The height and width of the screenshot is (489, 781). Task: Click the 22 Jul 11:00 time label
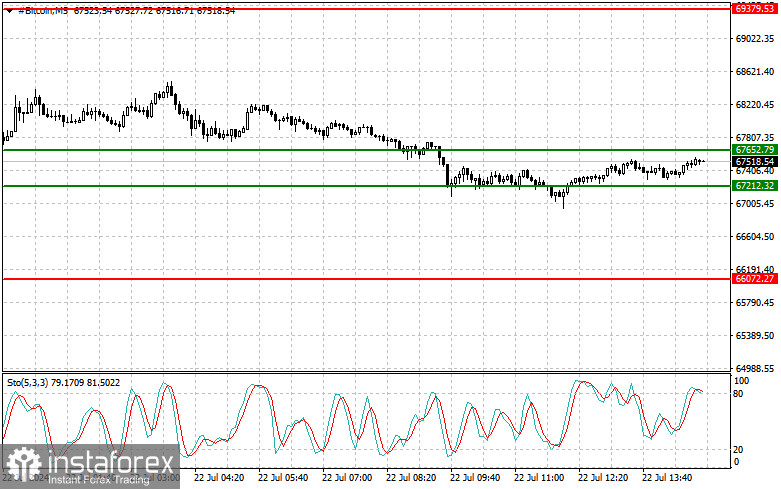[539, 478]
